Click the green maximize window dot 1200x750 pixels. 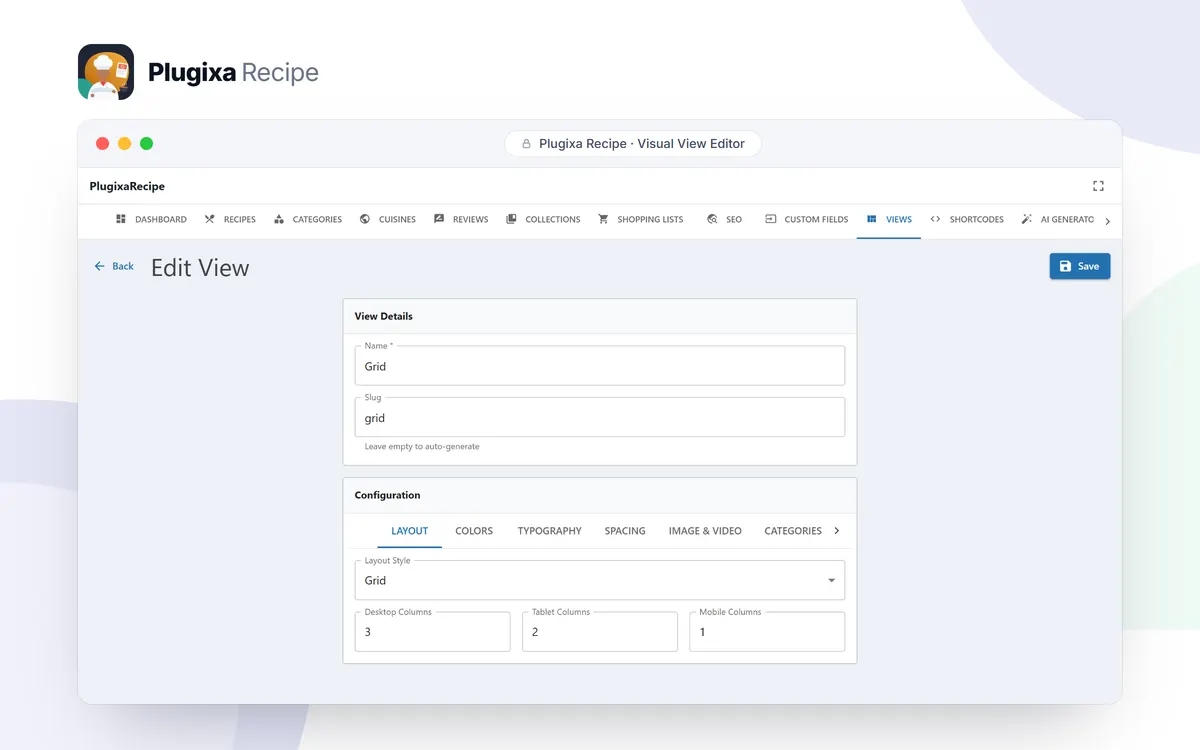[146, 143]
